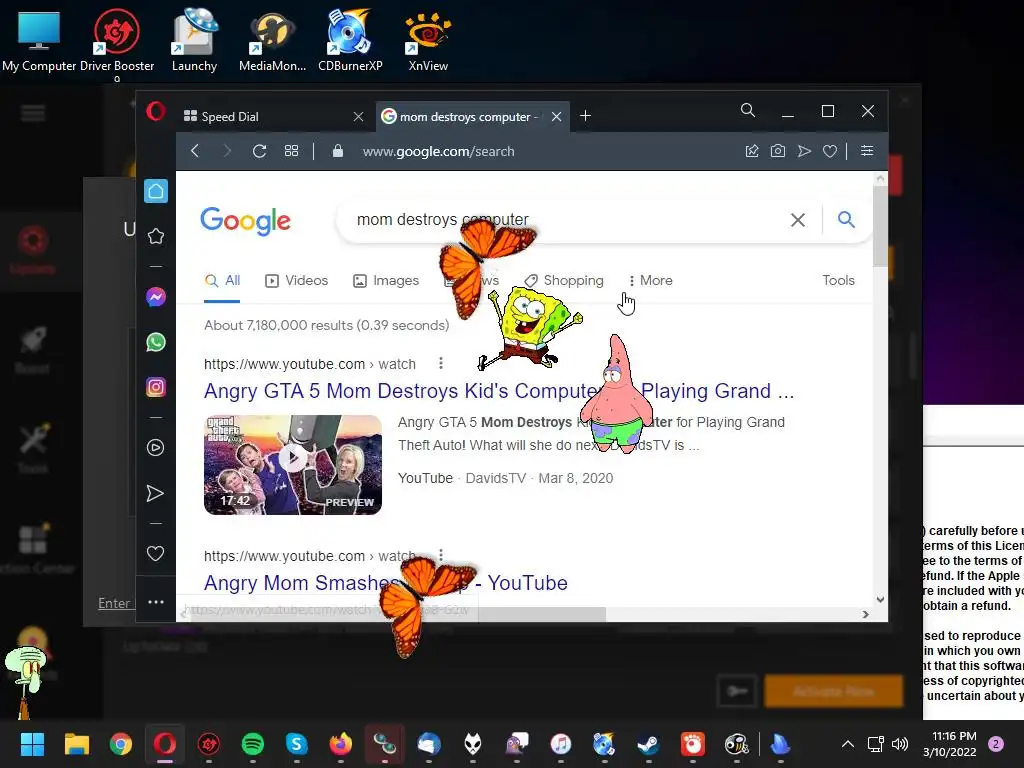Play the GTA 5 video thumbnail preview
Image resolution: width=1024 pixels, height=768 pixels.
[293, 464]
